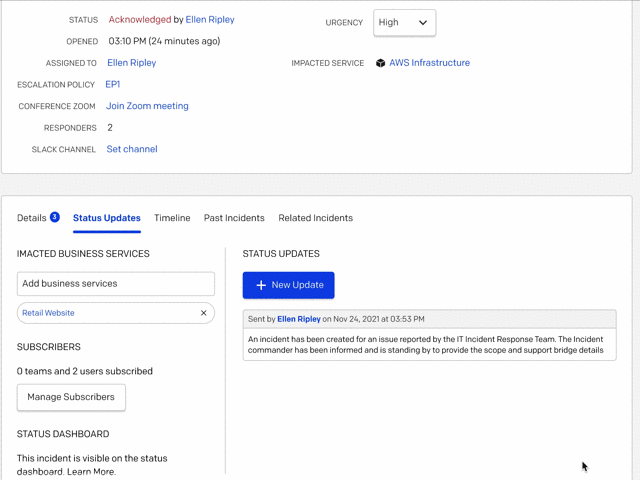
Task: Click Ellen Ripley in Assigned To
Action: [131, 63]
